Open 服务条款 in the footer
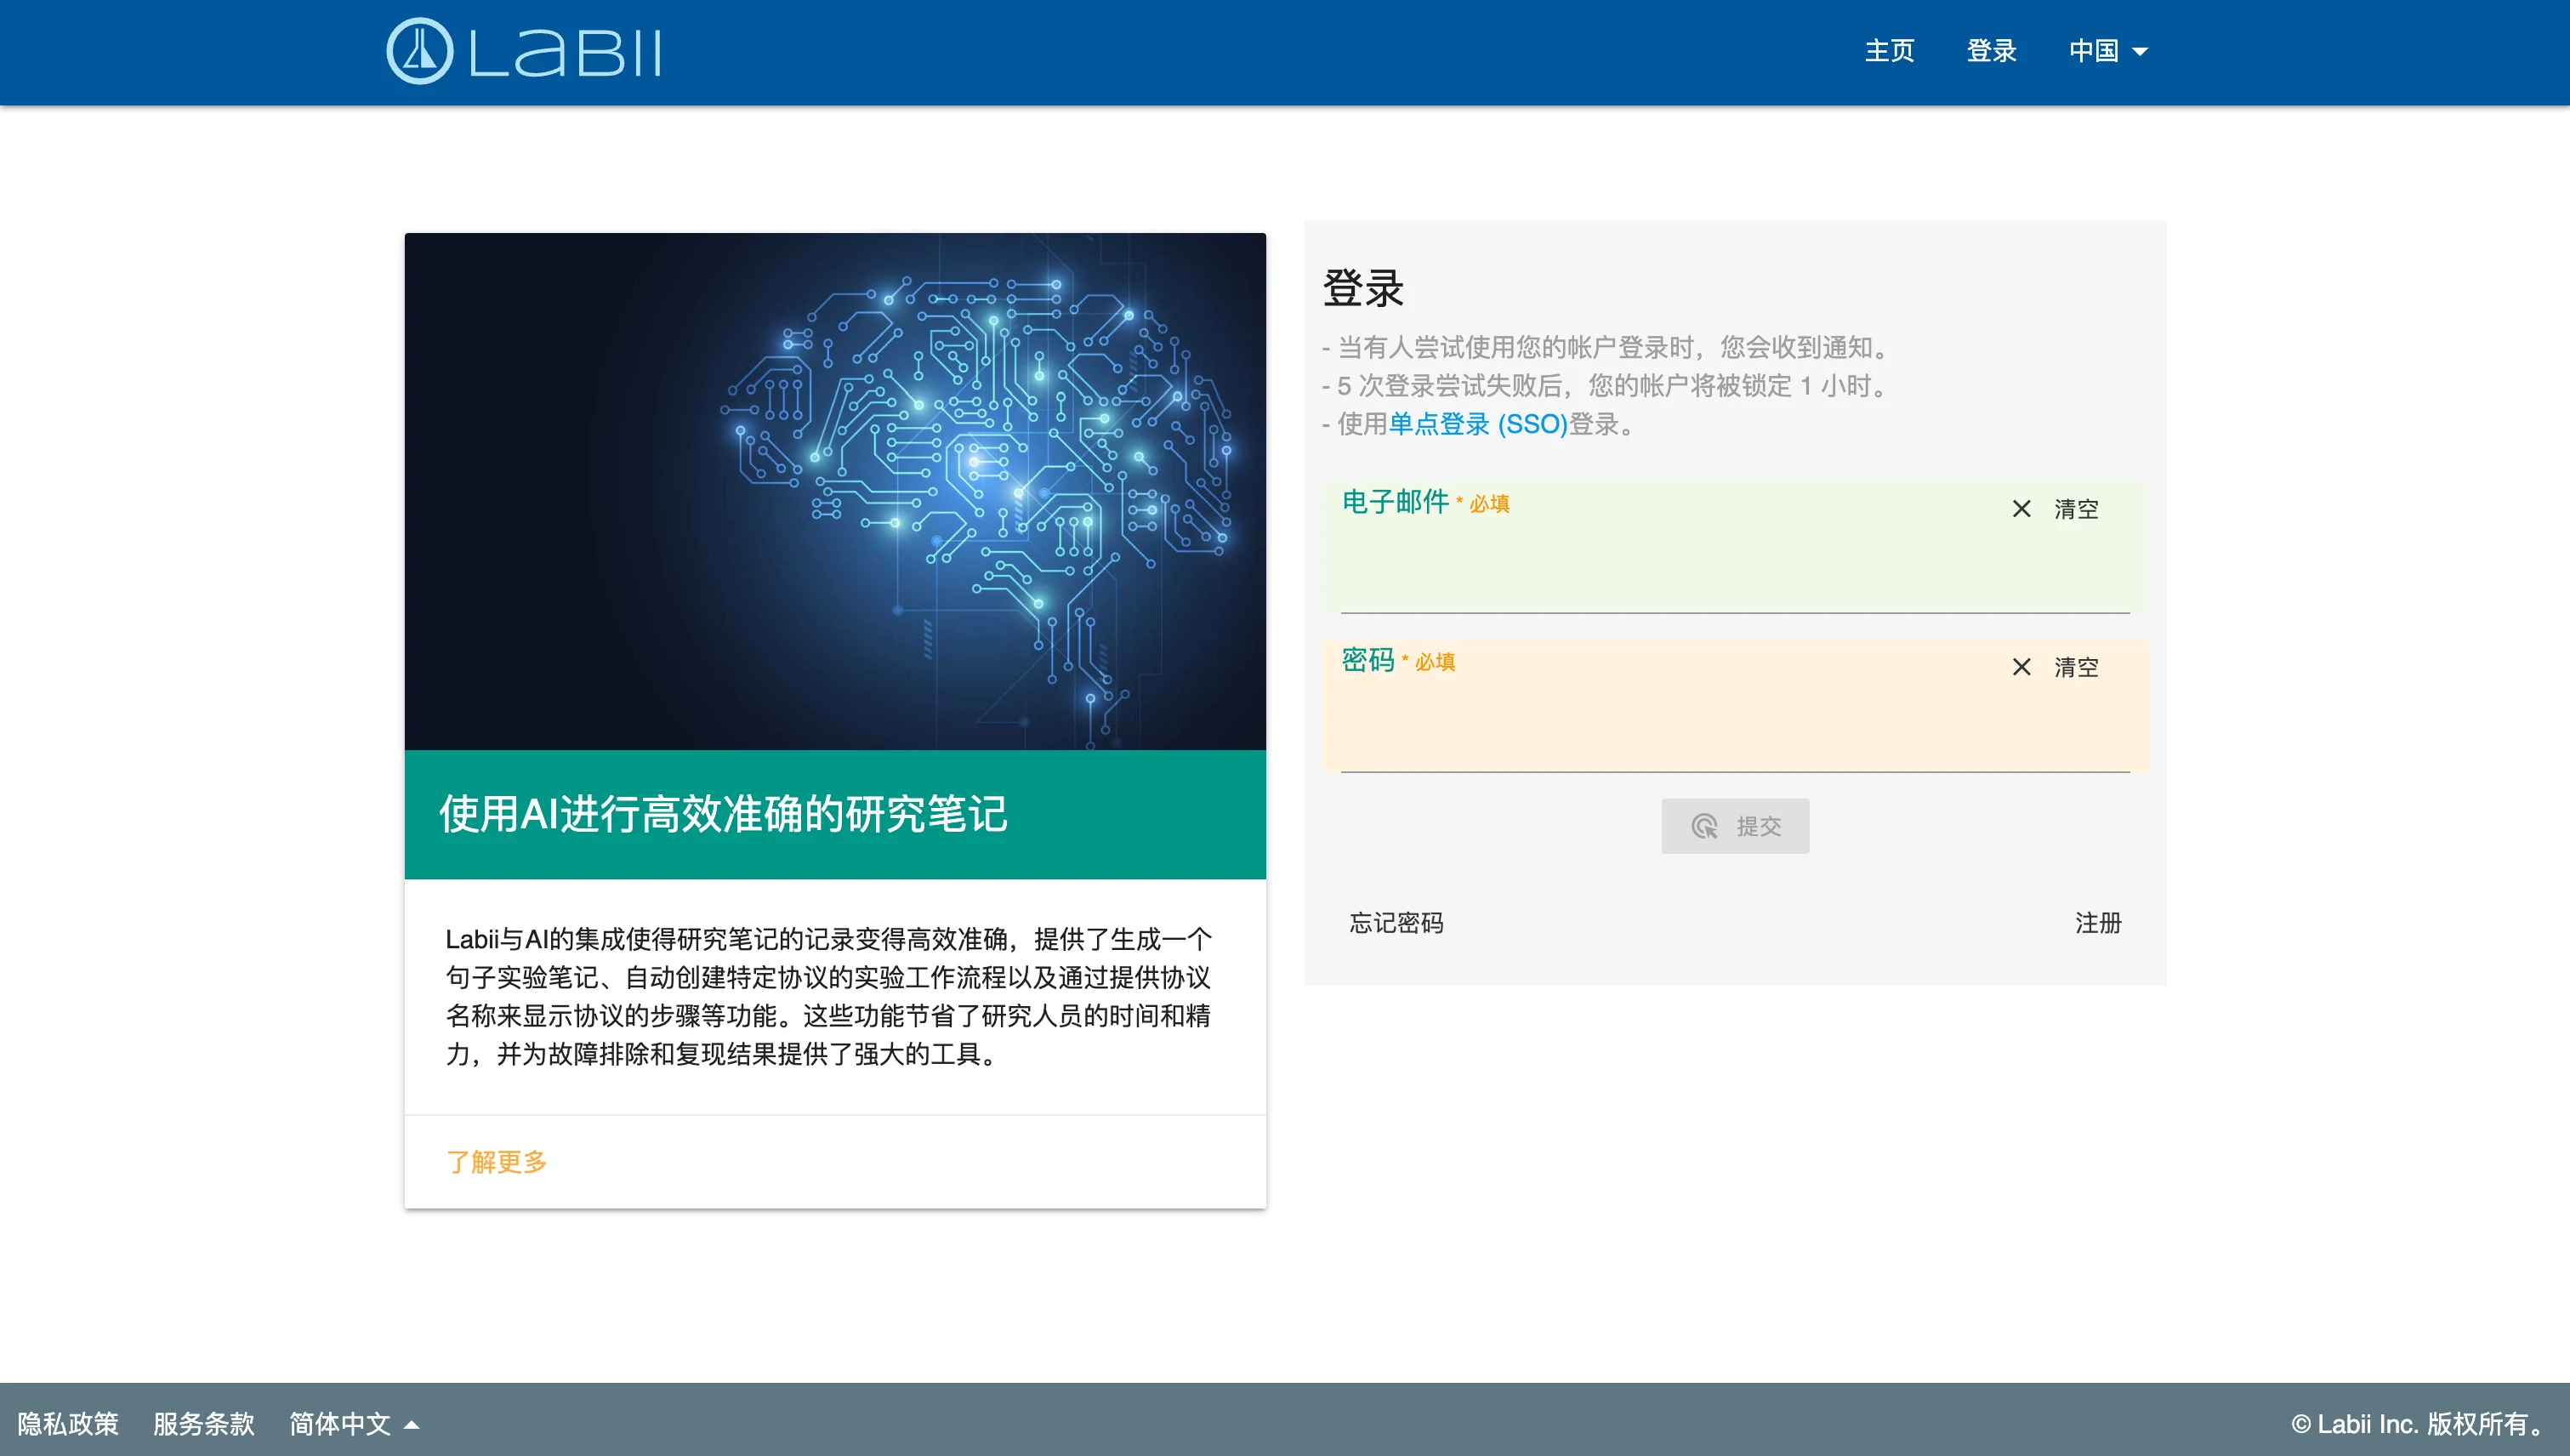 click(204, 1423)
